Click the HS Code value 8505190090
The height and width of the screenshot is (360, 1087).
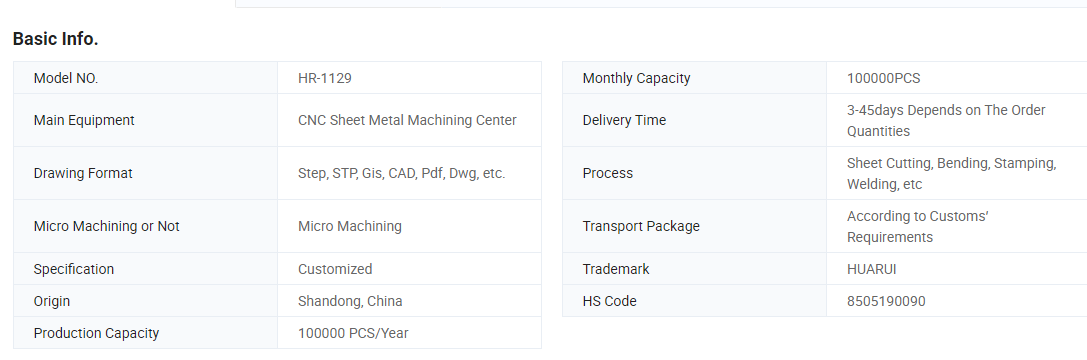[x=886, y=301]
